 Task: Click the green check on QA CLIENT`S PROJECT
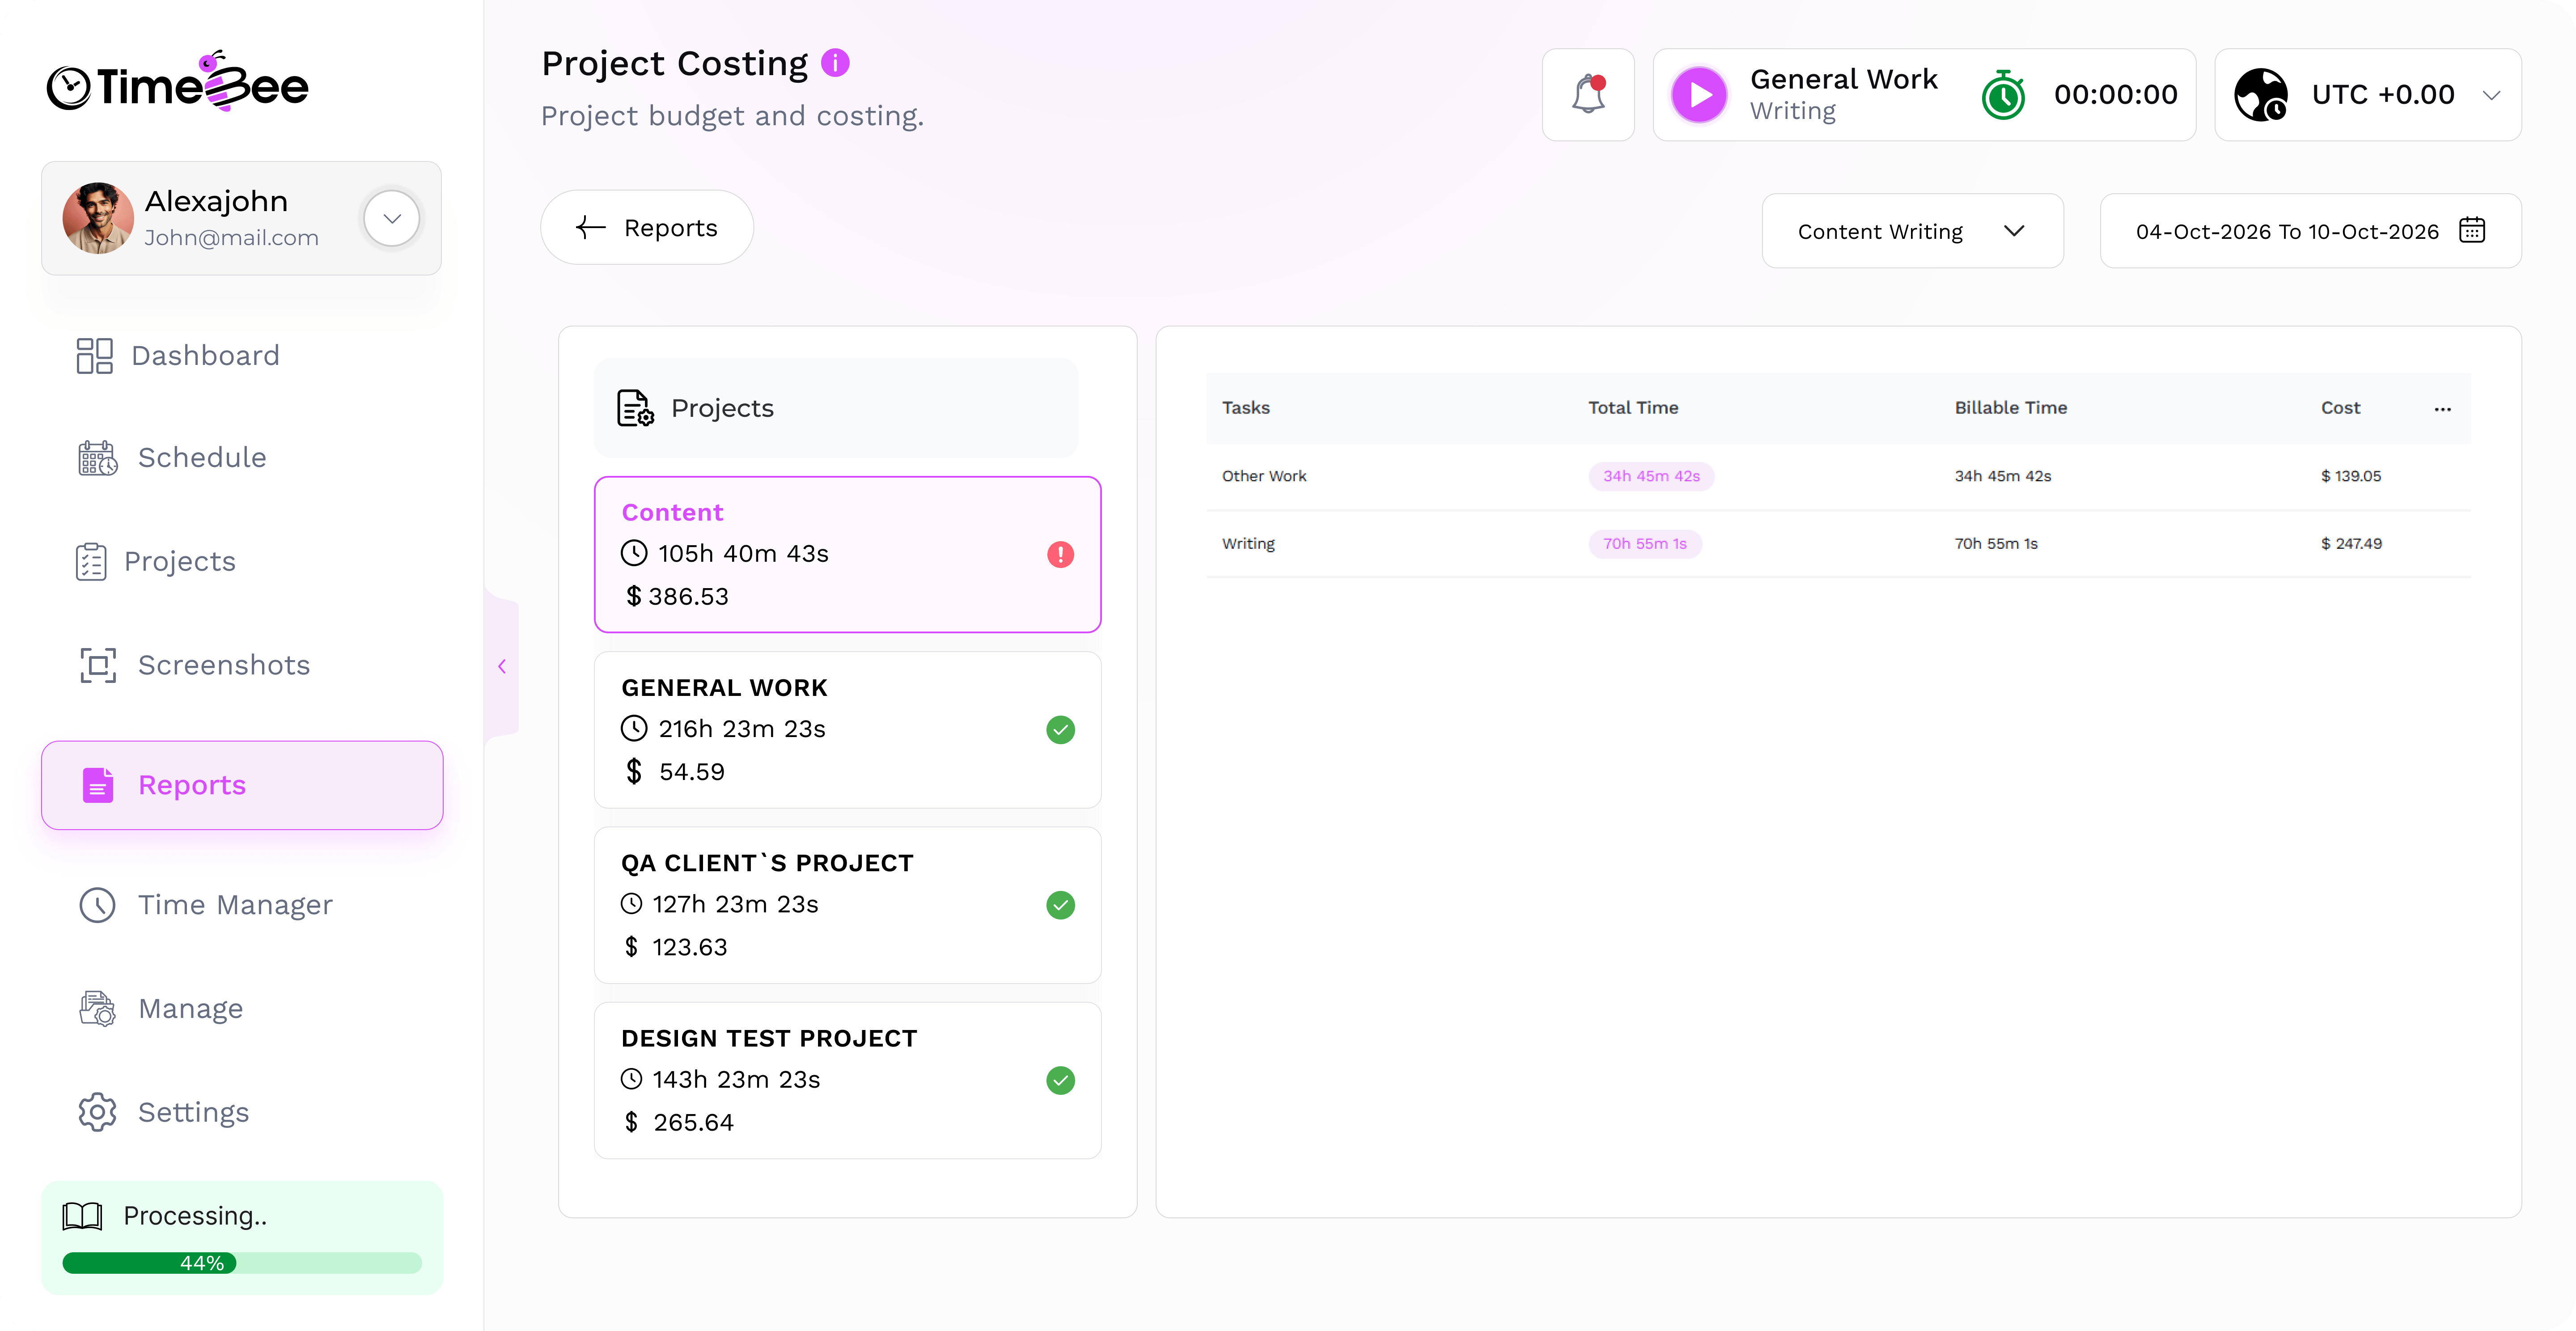point(1060,905)
